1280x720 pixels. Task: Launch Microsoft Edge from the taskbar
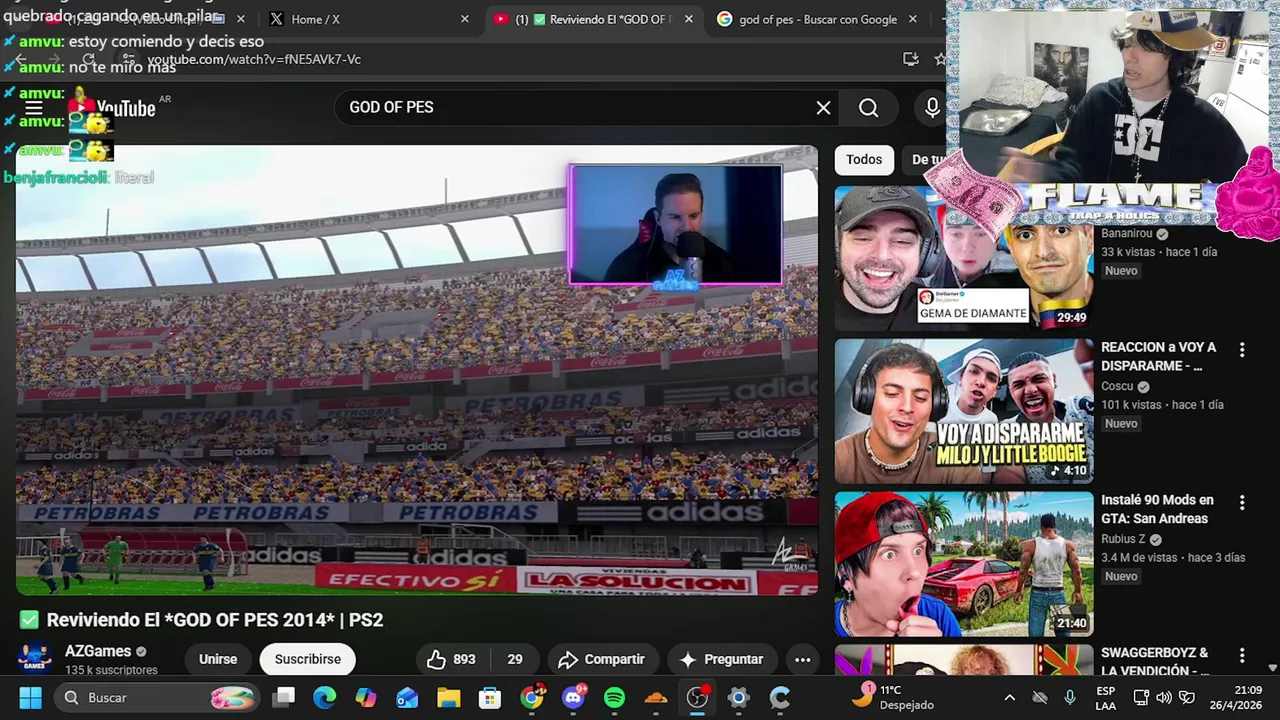point(325,697)
